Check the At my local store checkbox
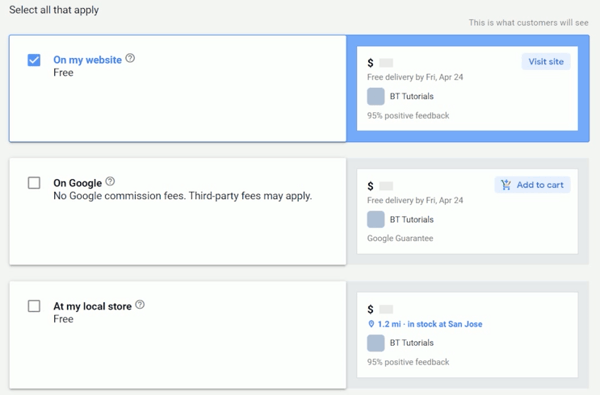Viewport: 600px width, 395px height. point(34,306)
